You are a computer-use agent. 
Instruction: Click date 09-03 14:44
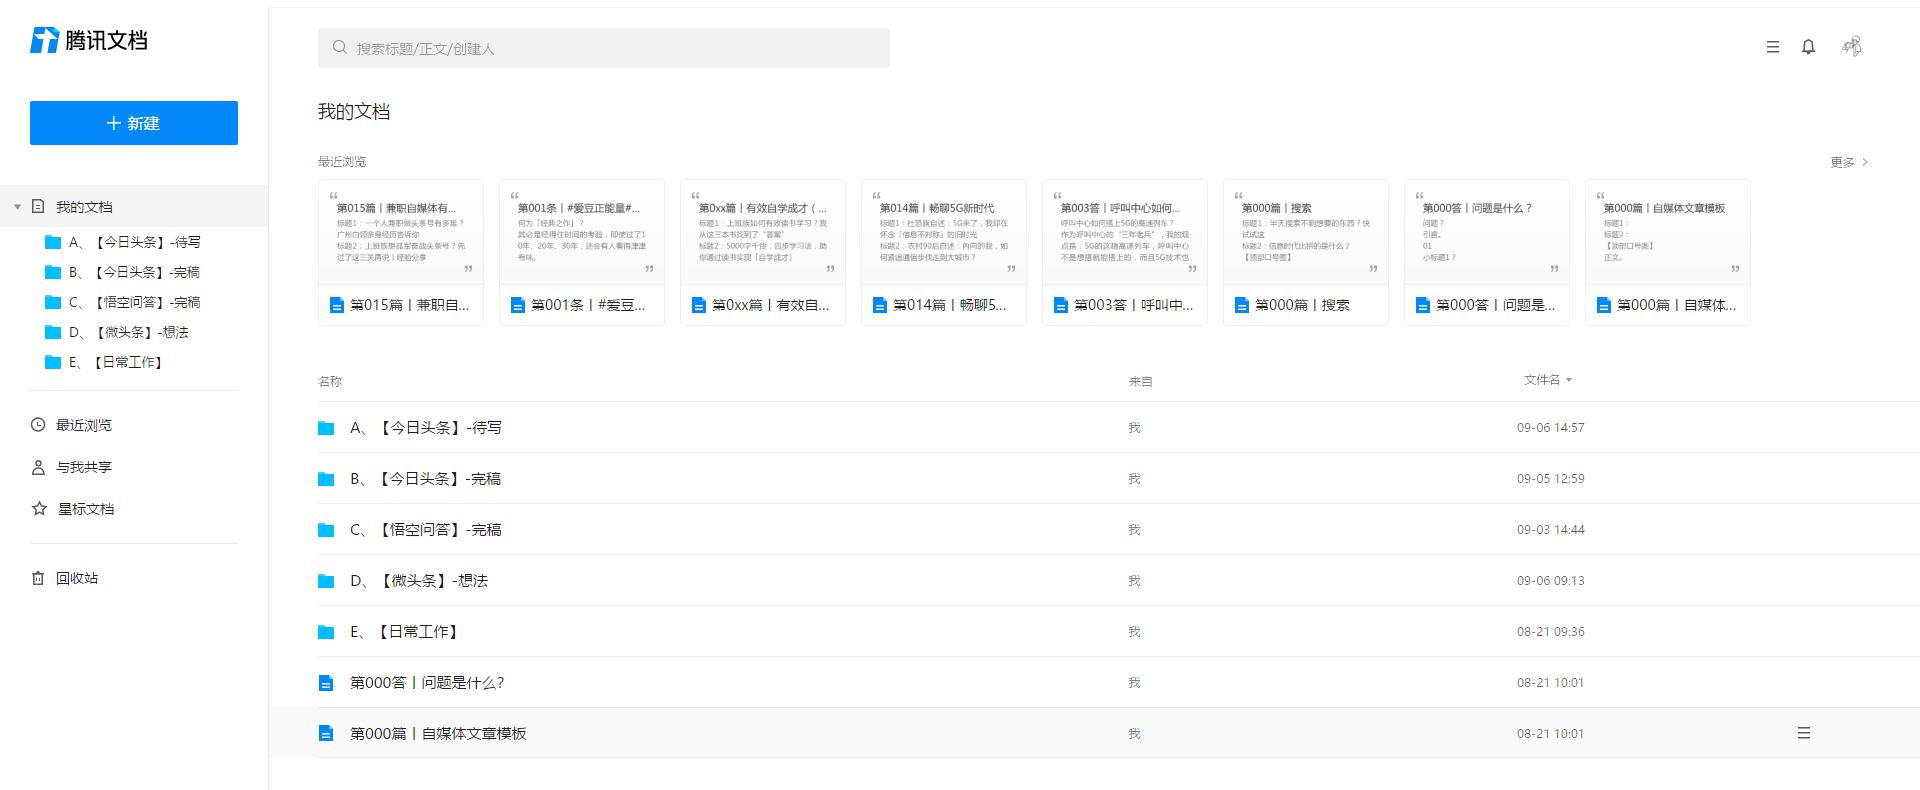tap(1550, 530)
